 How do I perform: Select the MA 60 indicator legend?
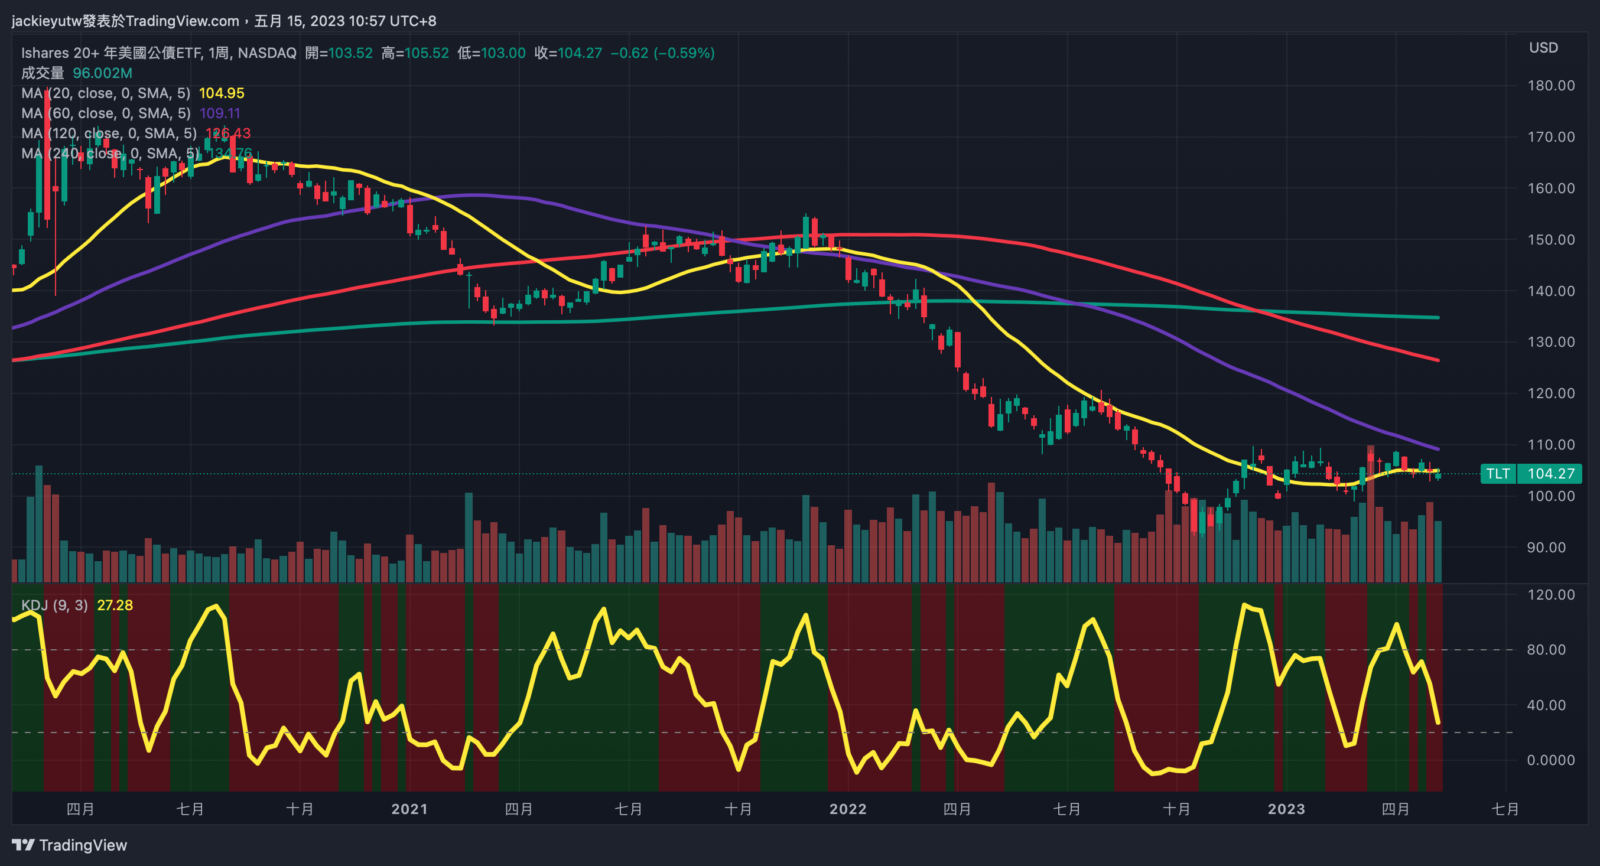[106, 113]
